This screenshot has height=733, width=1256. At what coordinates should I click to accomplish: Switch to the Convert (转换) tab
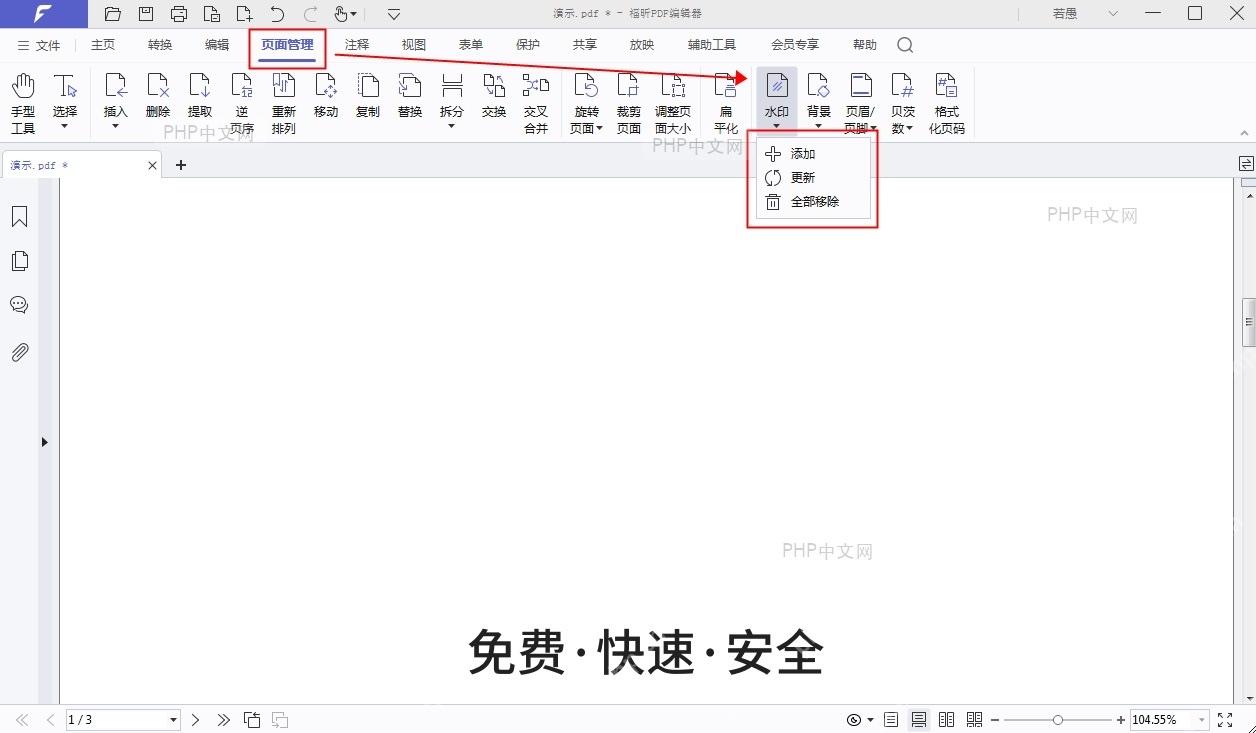(160, 45)
